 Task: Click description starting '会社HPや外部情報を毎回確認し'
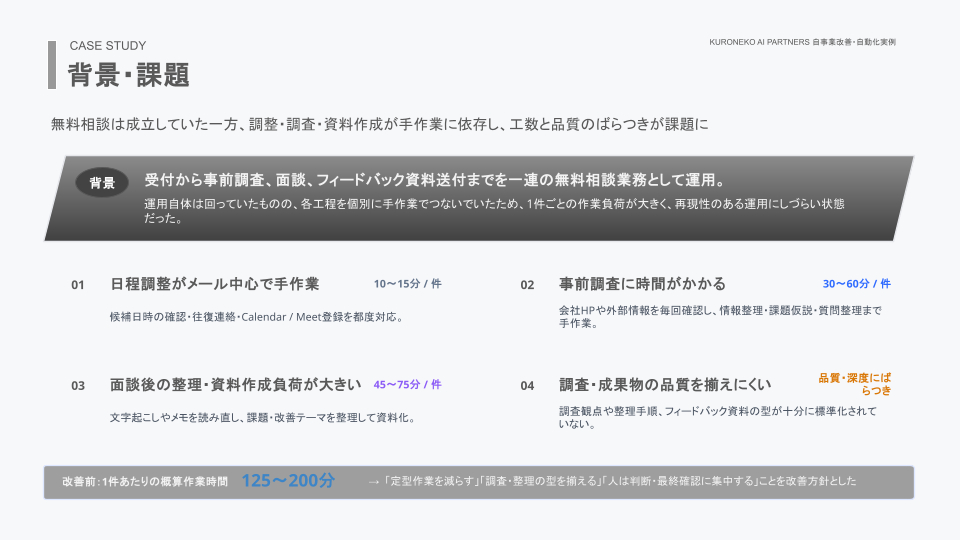720,317
